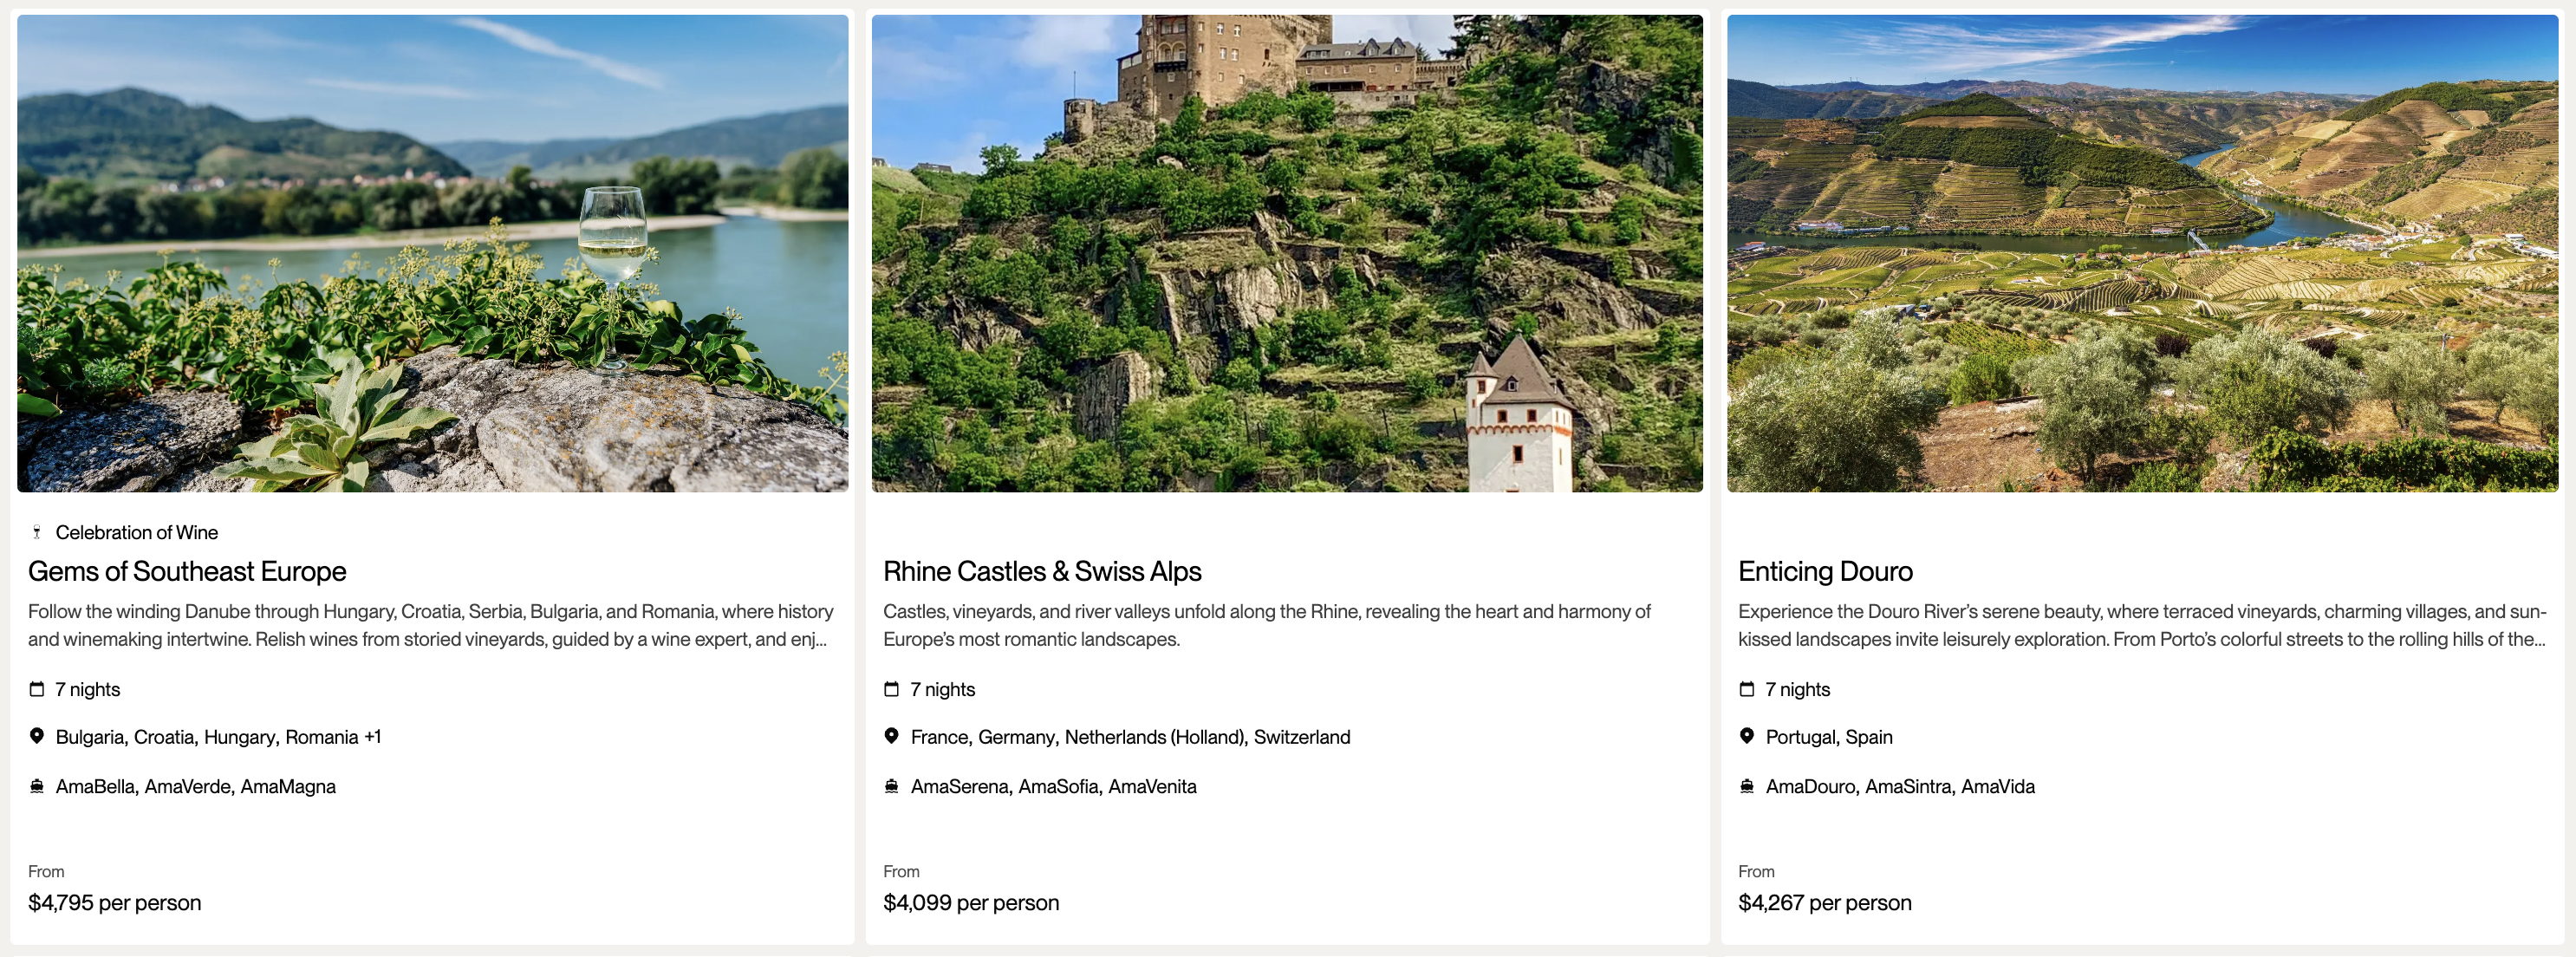
Task: Click the Douro valley vineyards photo
Action: pos(2141,253)
